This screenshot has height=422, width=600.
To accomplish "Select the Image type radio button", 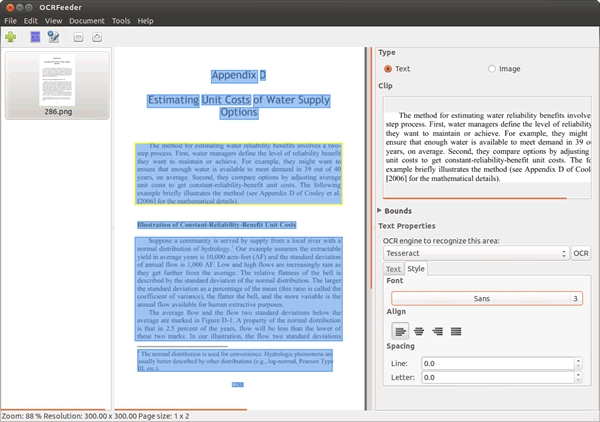I will (491, 69).
